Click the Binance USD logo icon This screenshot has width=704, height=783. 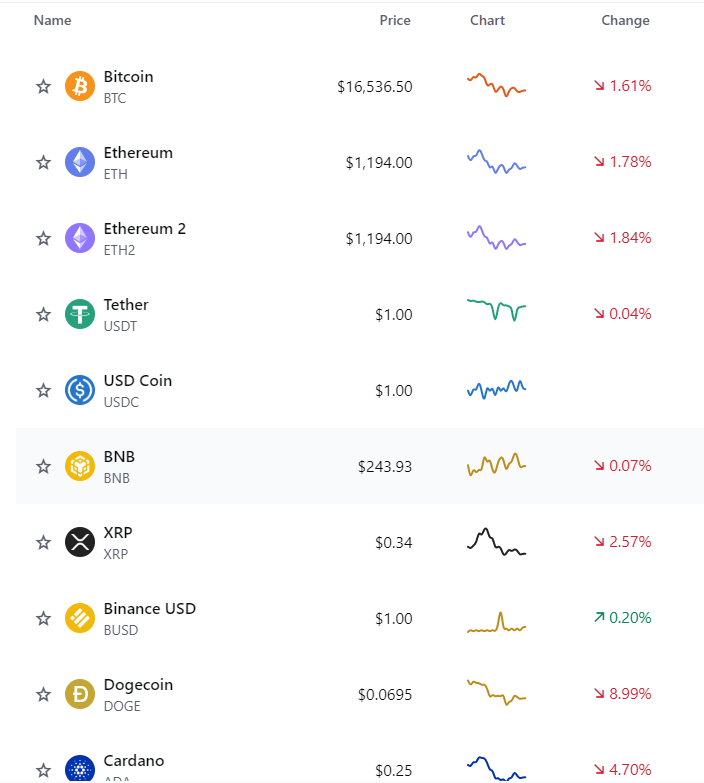80,618
